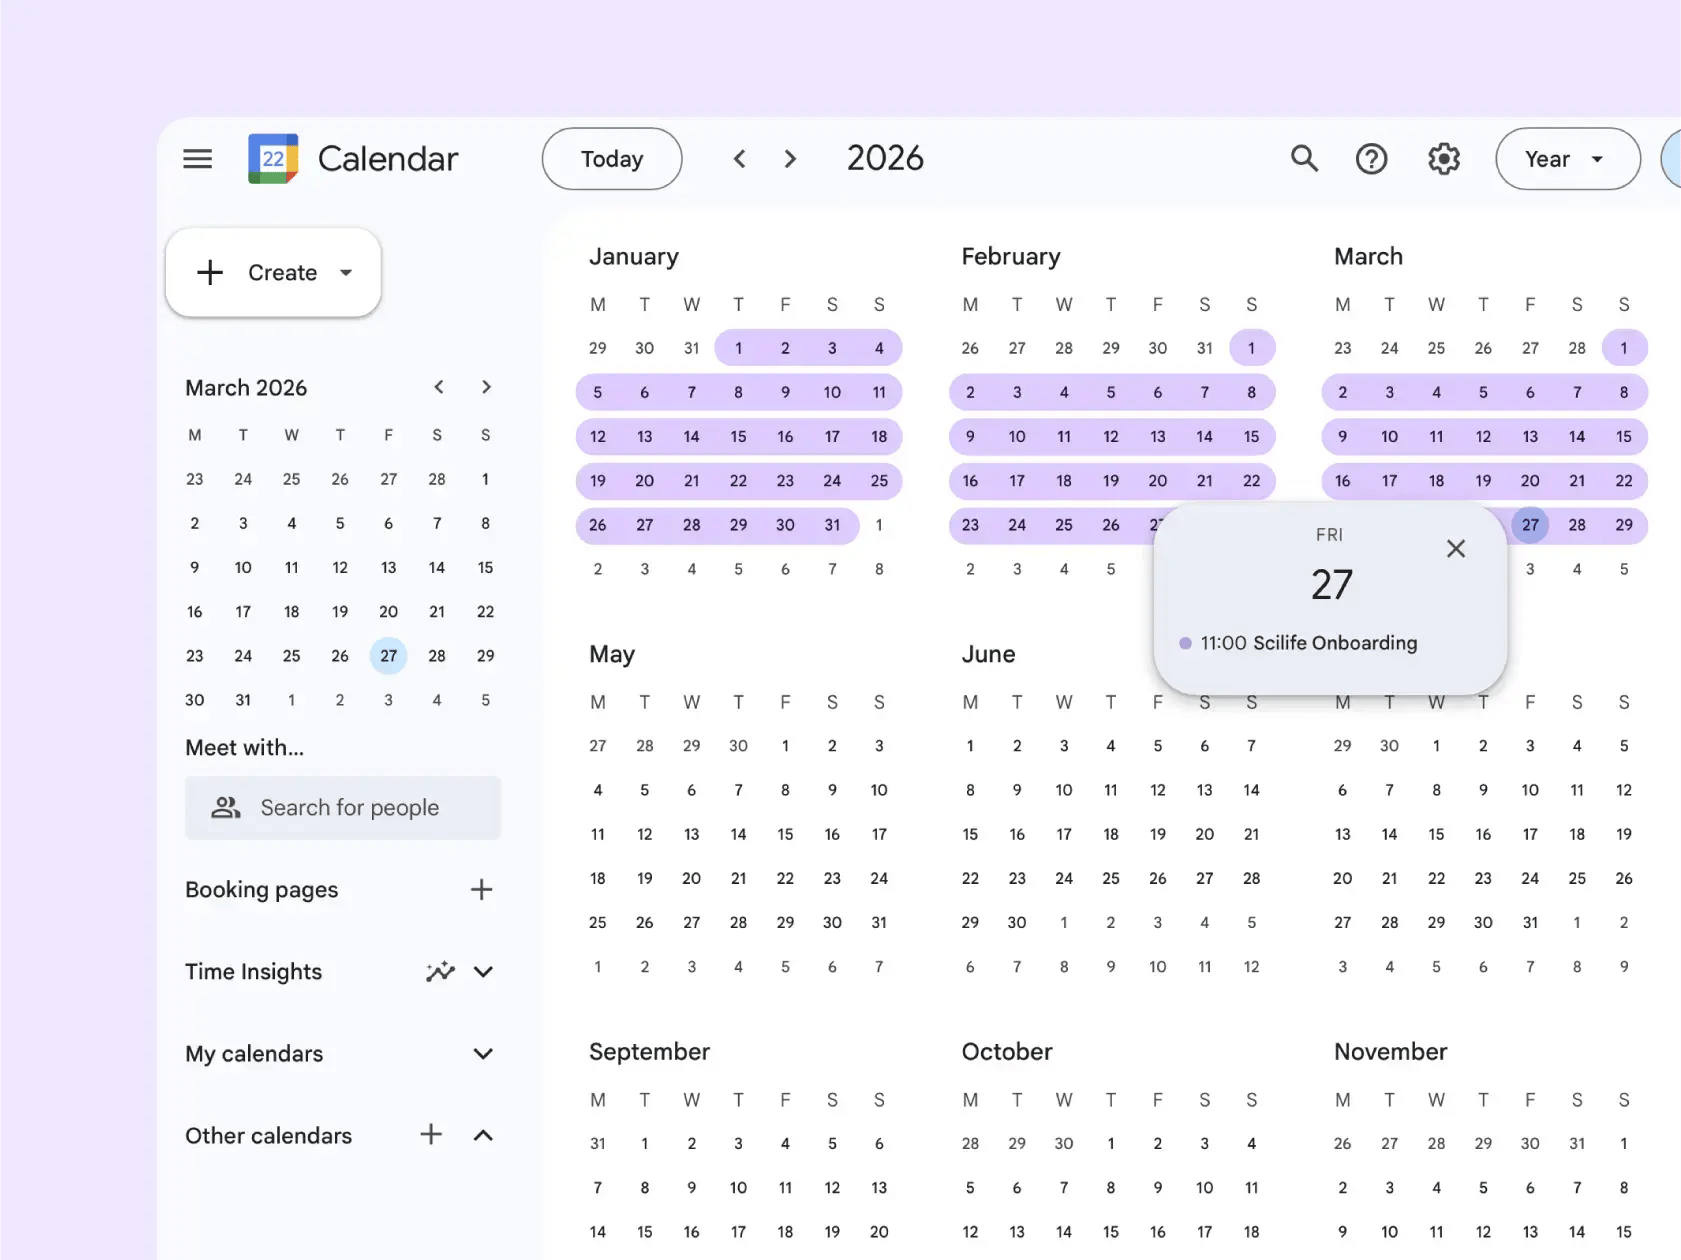
Task: Add a new booking page with the plus icon
Action: coord(481,889)
